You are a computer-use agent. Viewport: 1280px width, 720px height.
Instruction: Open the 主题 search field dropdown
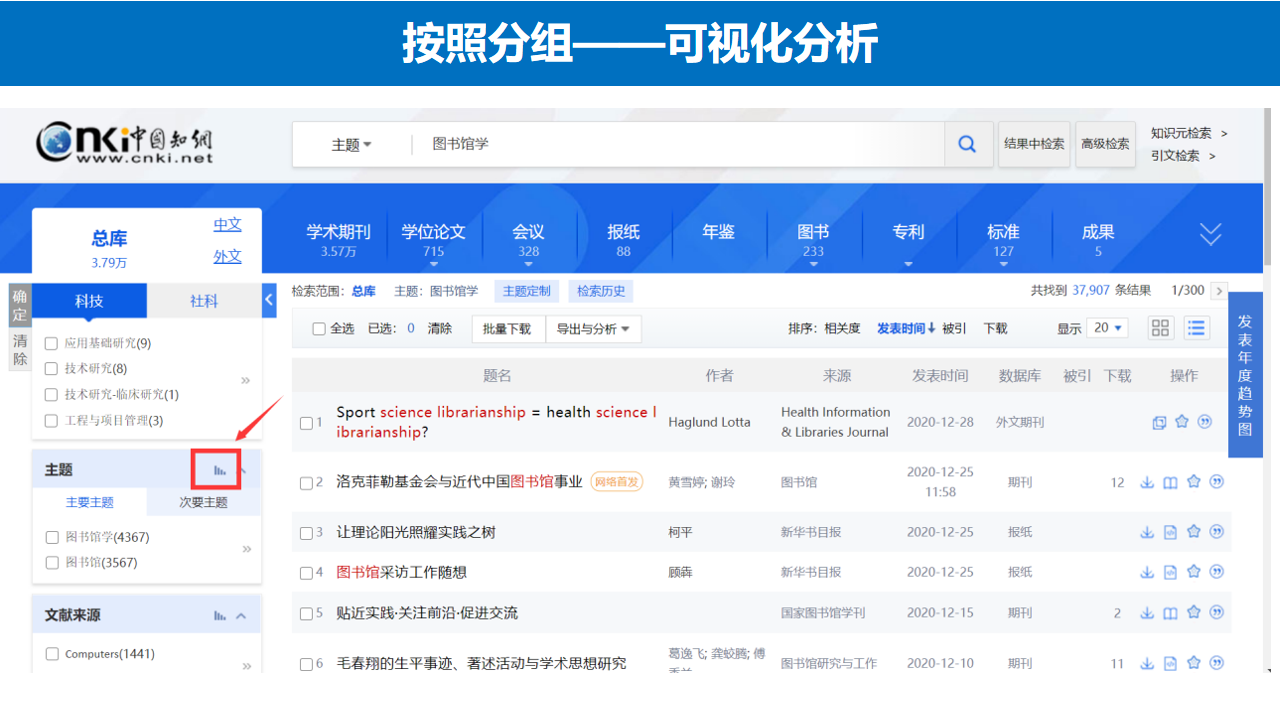point(351,145)
